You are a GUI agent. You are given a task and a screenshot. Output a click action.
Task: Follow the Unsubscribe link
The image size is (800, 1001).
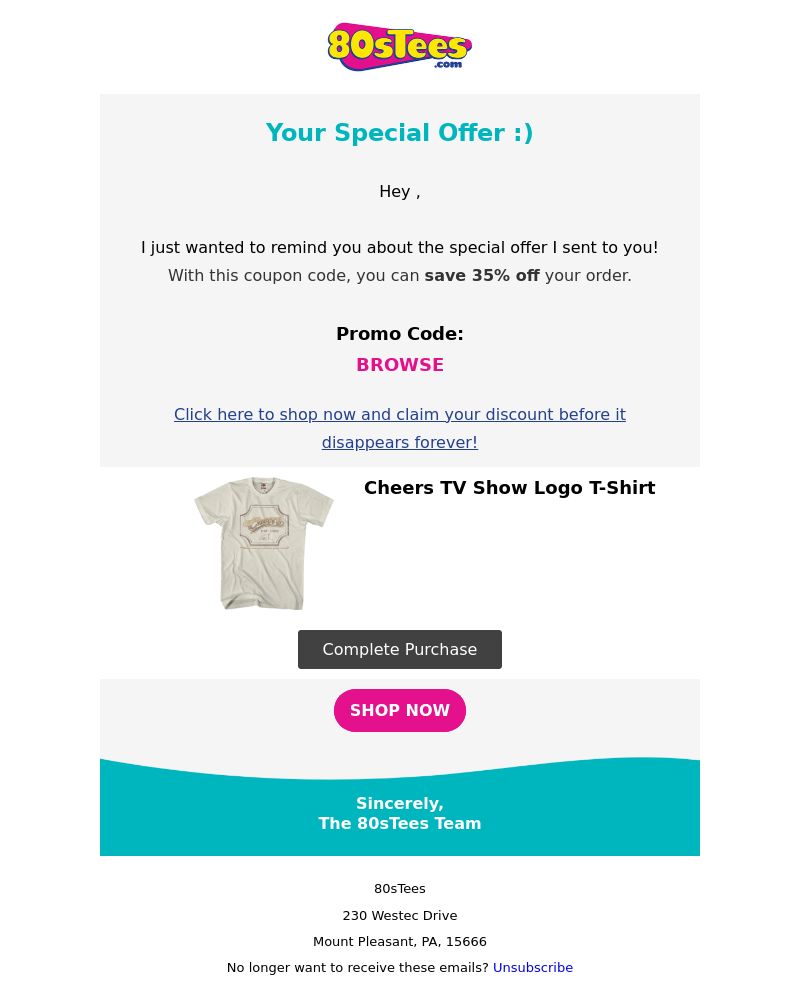533,968
